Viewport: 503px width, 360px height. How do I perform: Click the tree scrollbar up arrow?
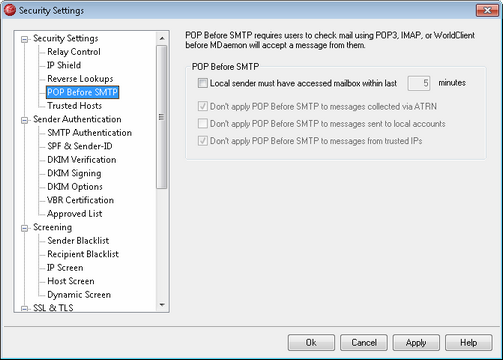[162, 38]
